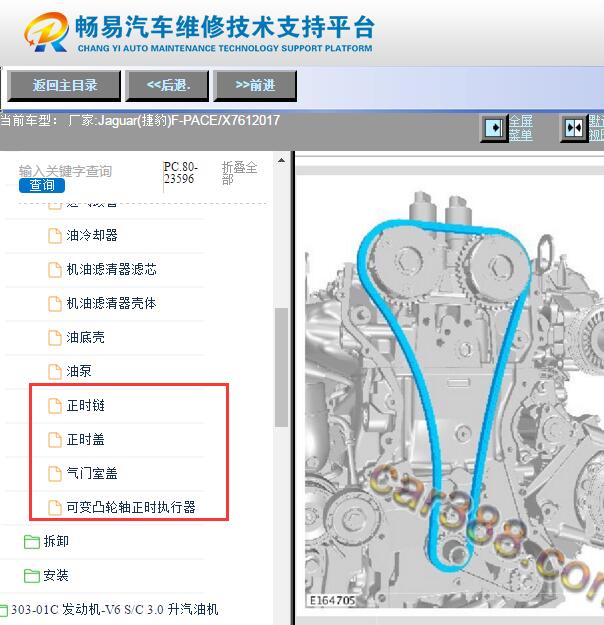Select the 油底壳 entry

(86, 338)
